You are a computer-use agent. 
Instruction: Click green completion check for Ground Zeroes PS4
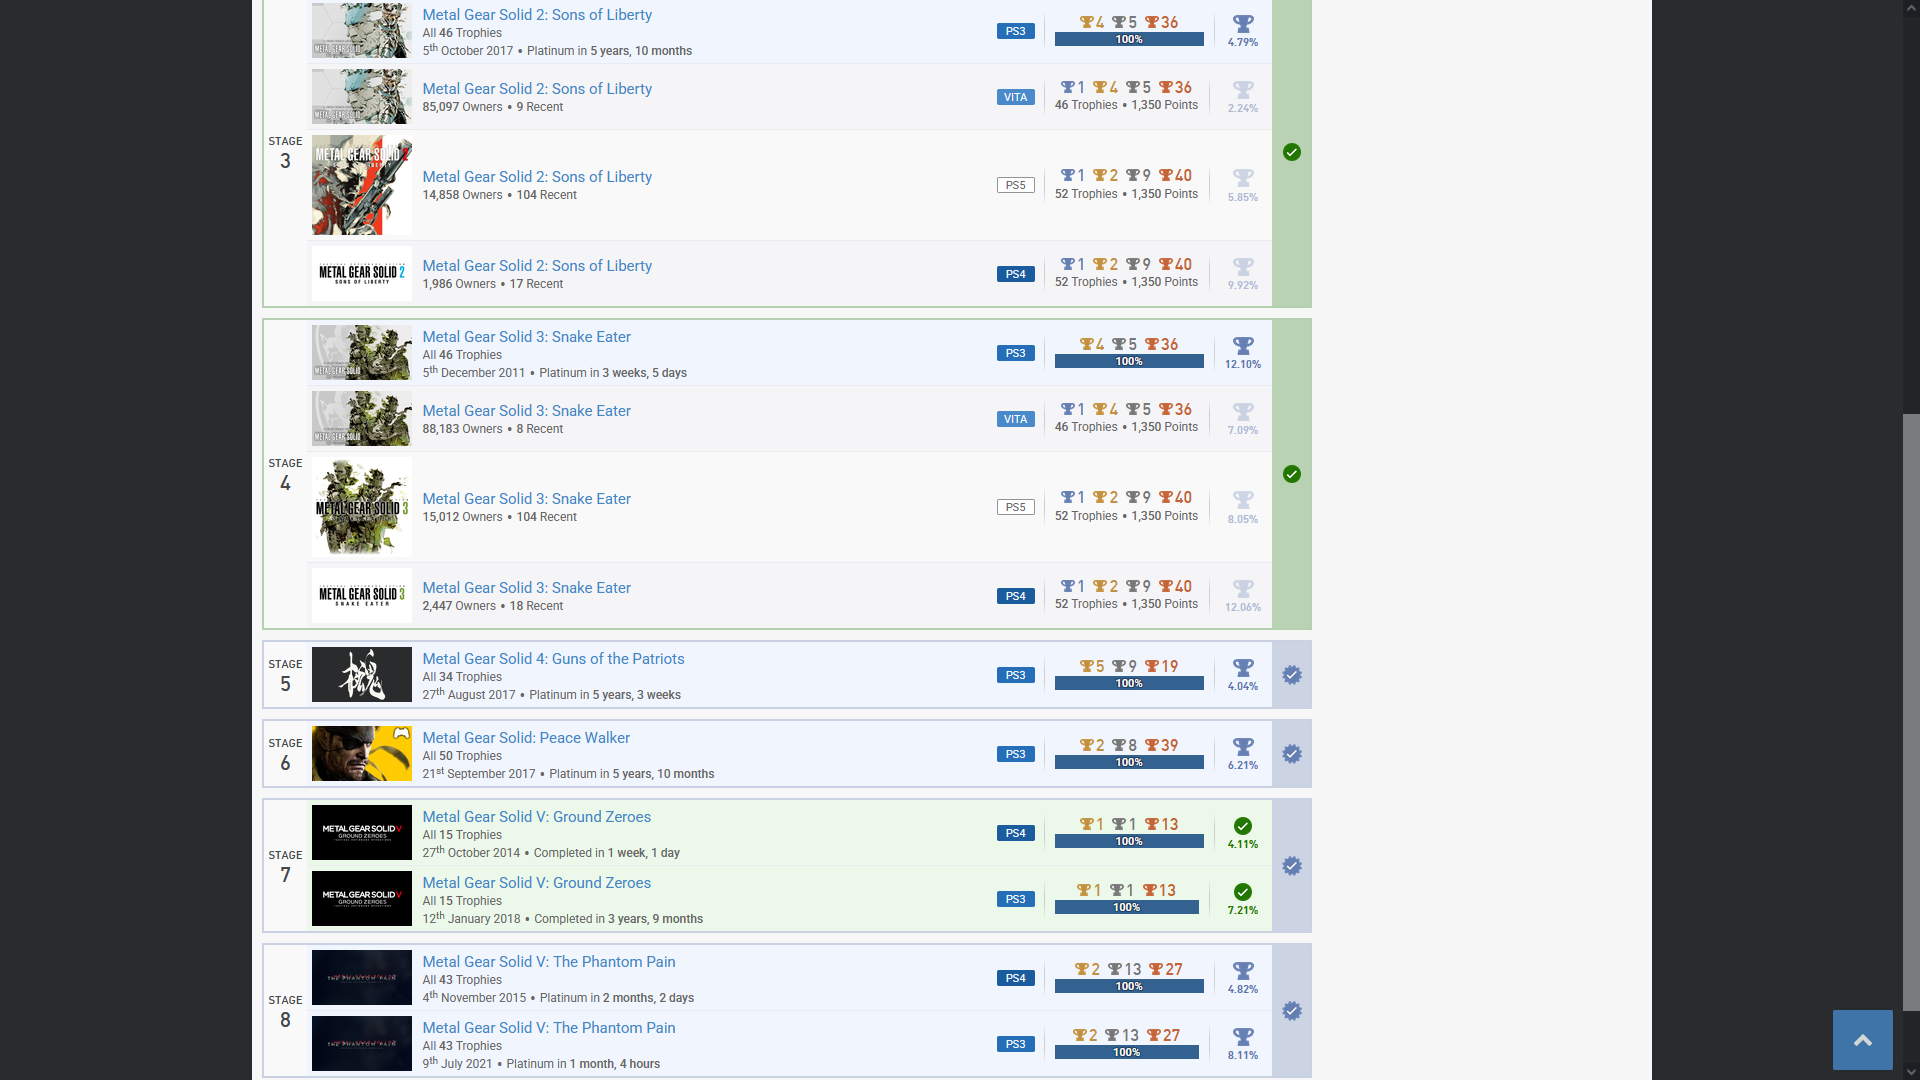1243,826
